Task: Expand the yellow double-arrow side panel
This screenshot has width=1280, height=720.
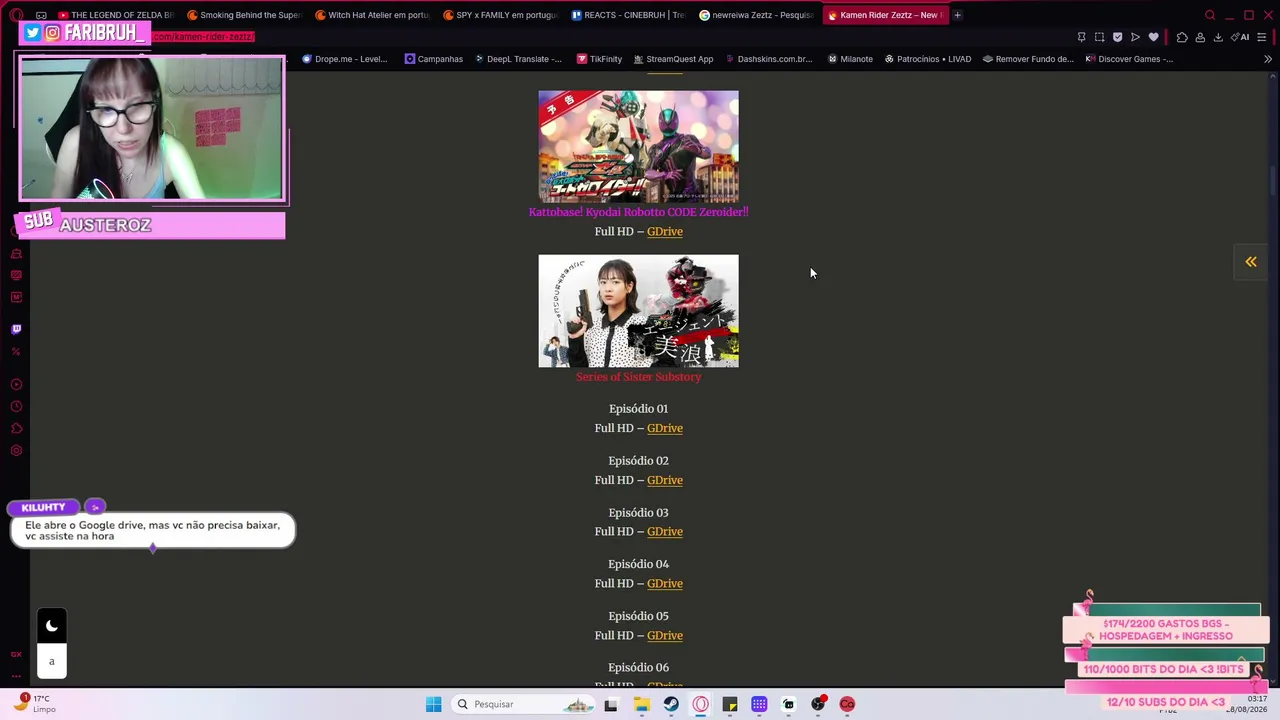Action: [x=1250, y=262]
